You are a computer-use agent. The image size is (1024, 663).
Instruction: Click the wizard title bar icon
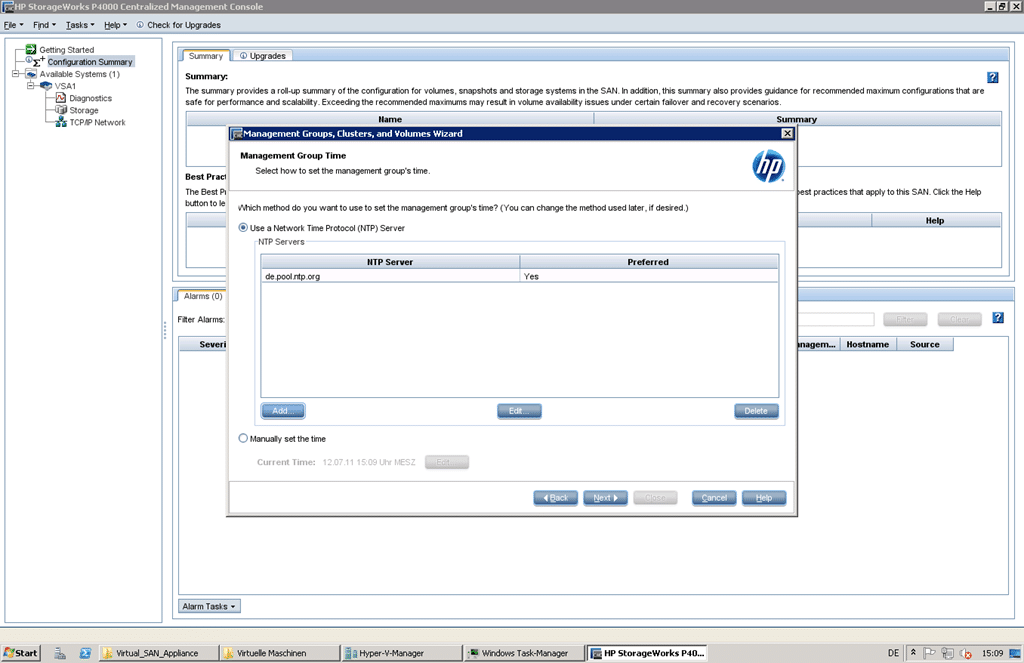(x=237, y=133)
